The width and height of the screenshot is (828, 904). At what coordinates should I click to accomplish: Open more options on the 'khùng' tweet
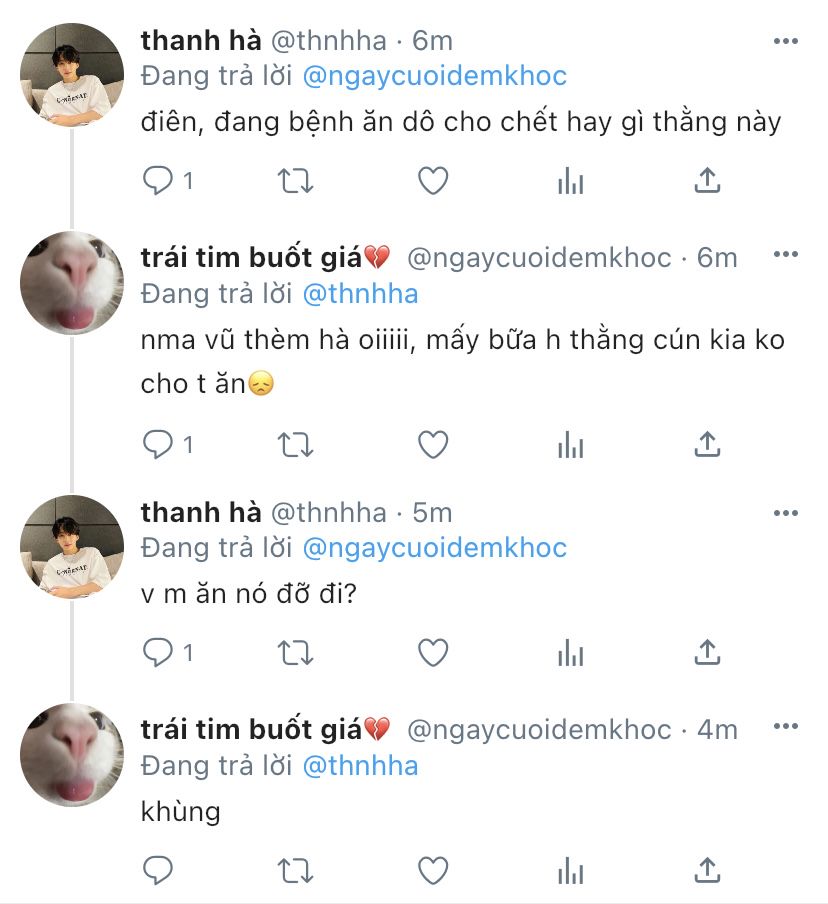[786, 731]
